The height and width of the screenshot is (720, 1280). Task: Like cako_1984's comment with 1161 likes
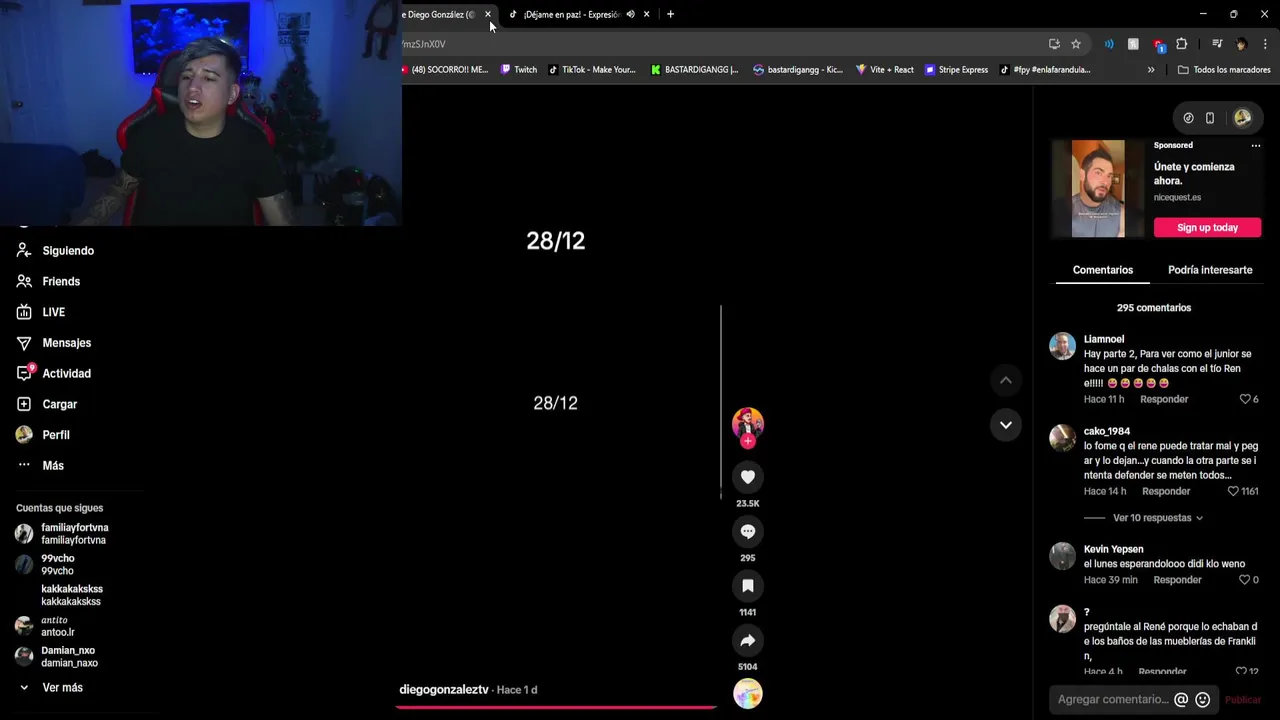(x=1233, y=491)
